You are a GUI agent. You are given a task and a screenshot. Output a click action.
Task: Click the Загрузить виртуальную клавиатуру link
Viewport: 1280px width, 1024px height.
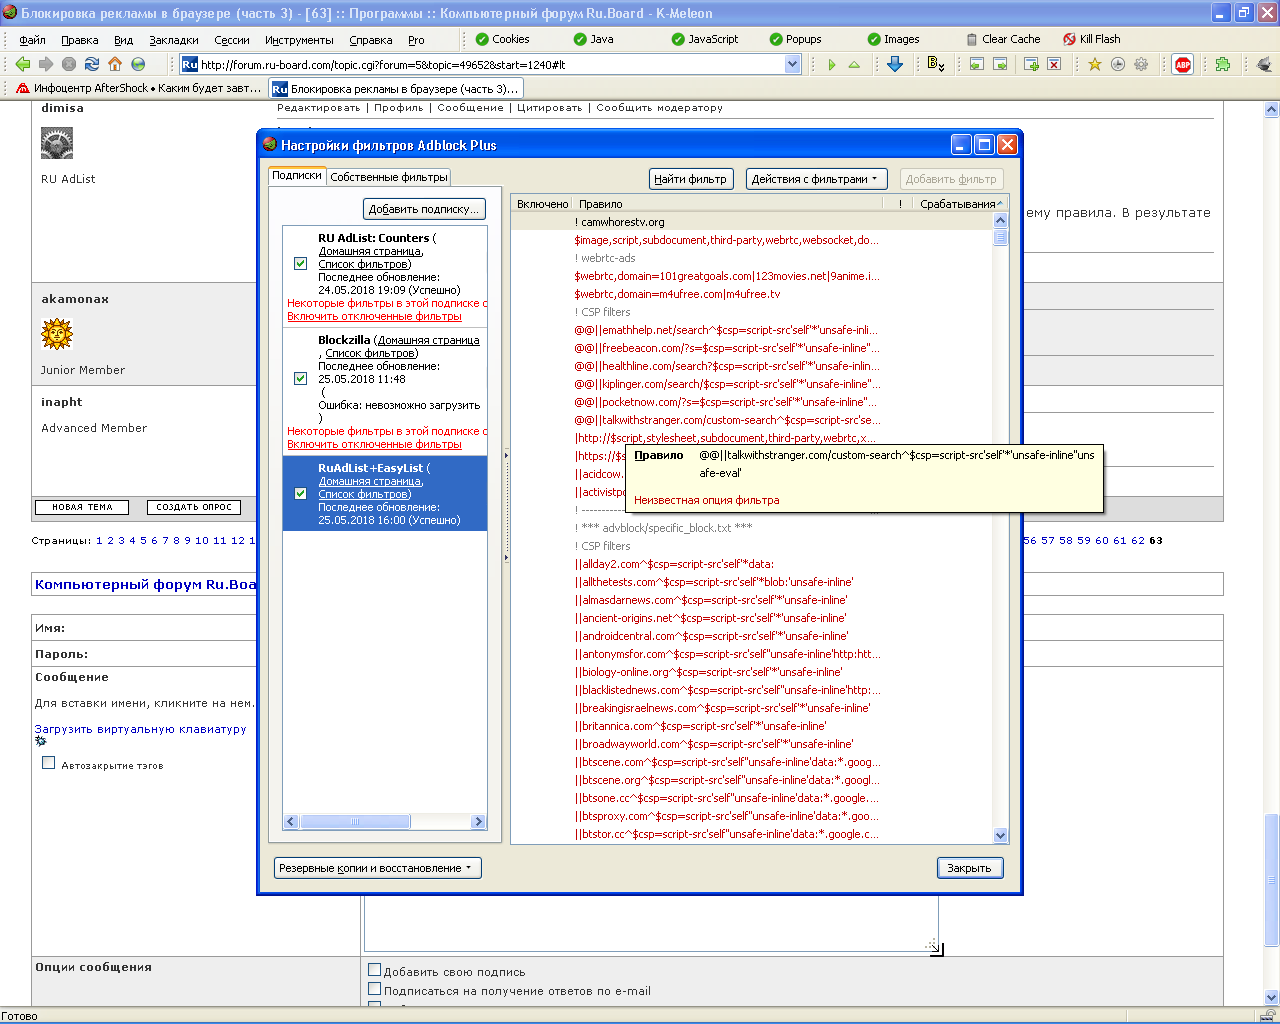tap(141, 729)
